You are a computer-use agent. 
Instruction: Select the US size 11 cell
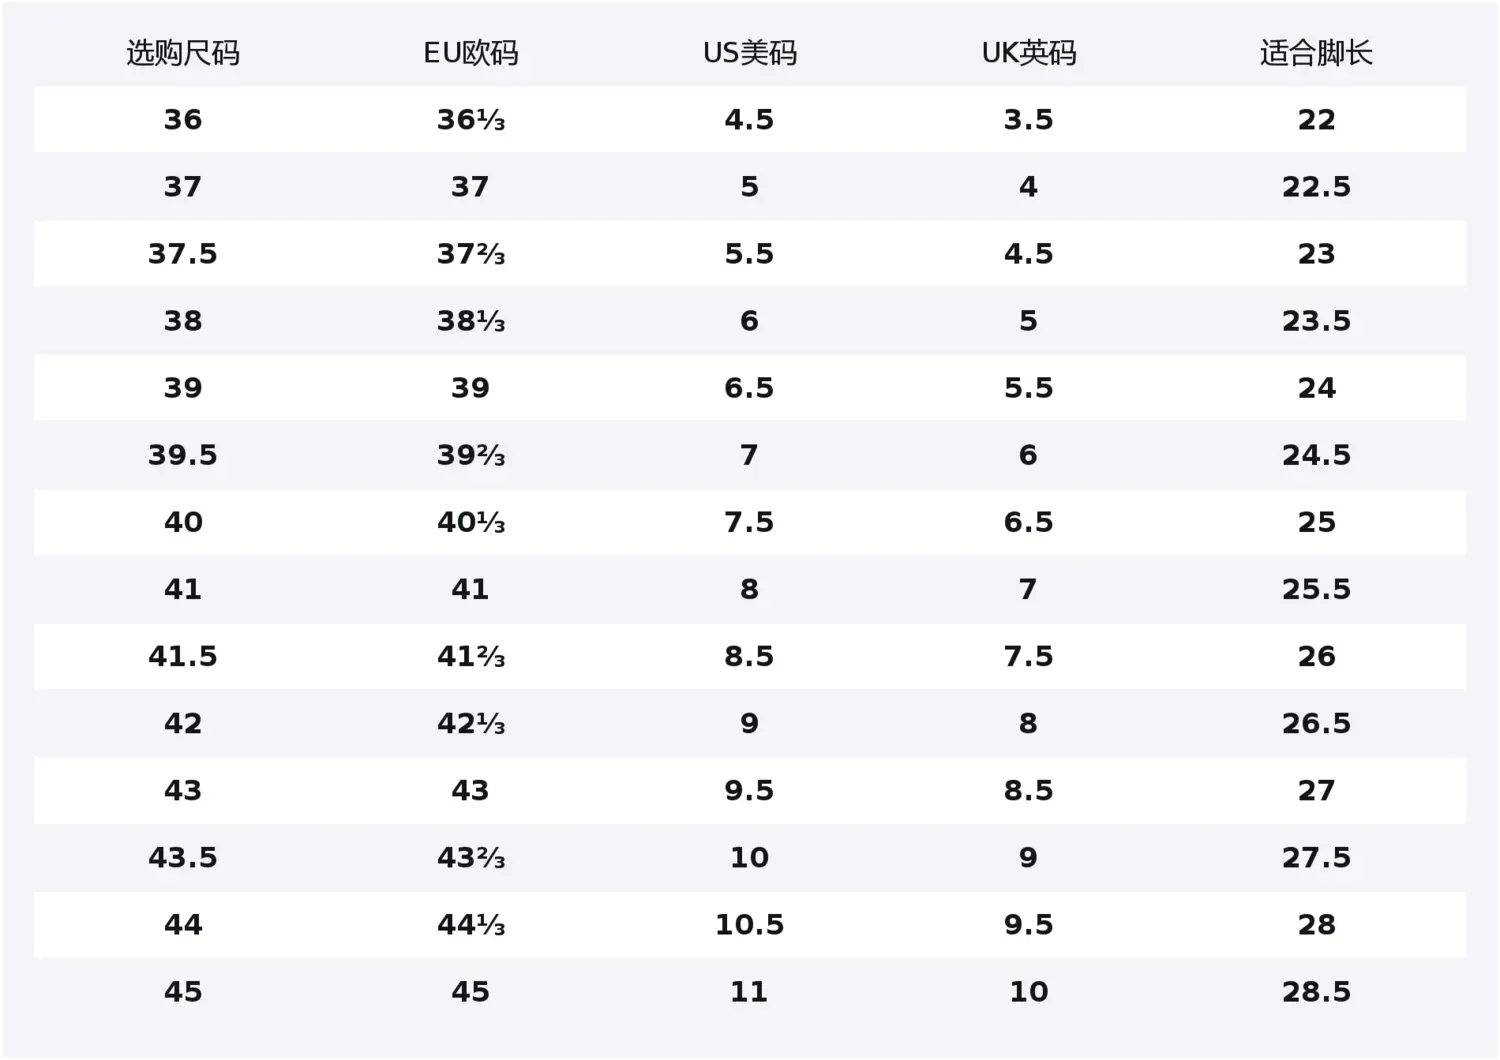click(749, 992)
